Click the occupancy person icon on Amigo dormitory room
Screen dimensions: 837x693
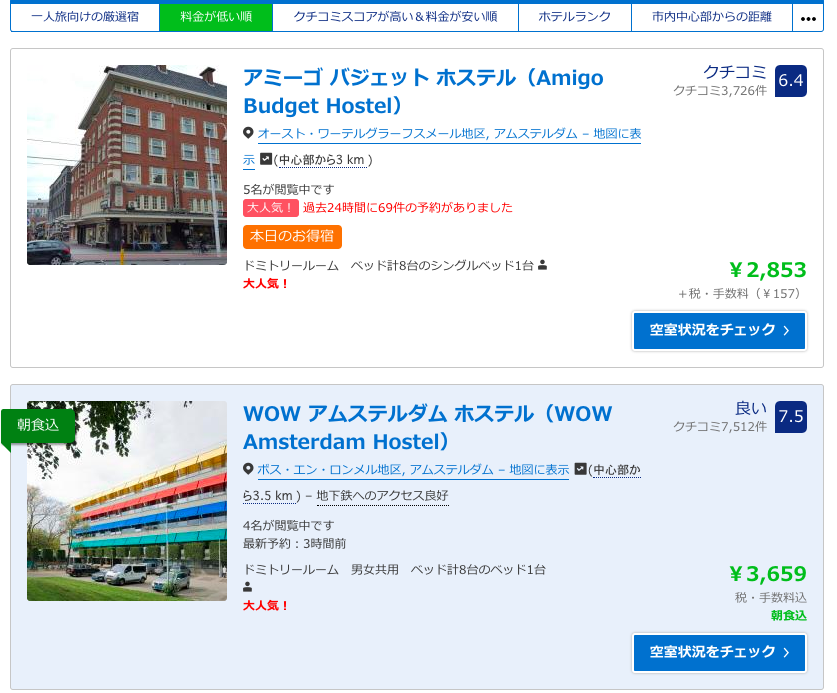coord(542,265)
